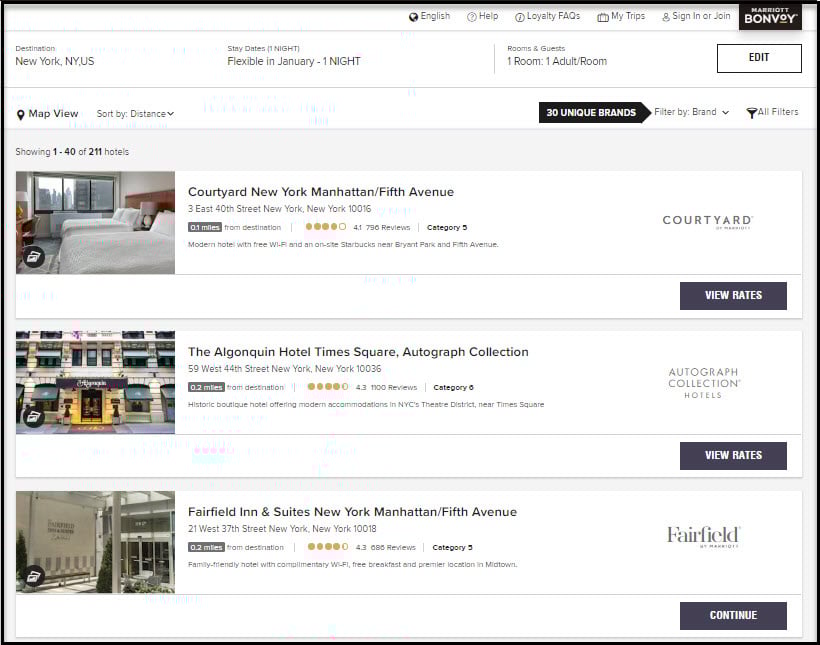Viewport: 820px width, 645px height.
Task: Click the Courtyard hotel rating circles
Action: pyautogui.click(x=325, y=227)
